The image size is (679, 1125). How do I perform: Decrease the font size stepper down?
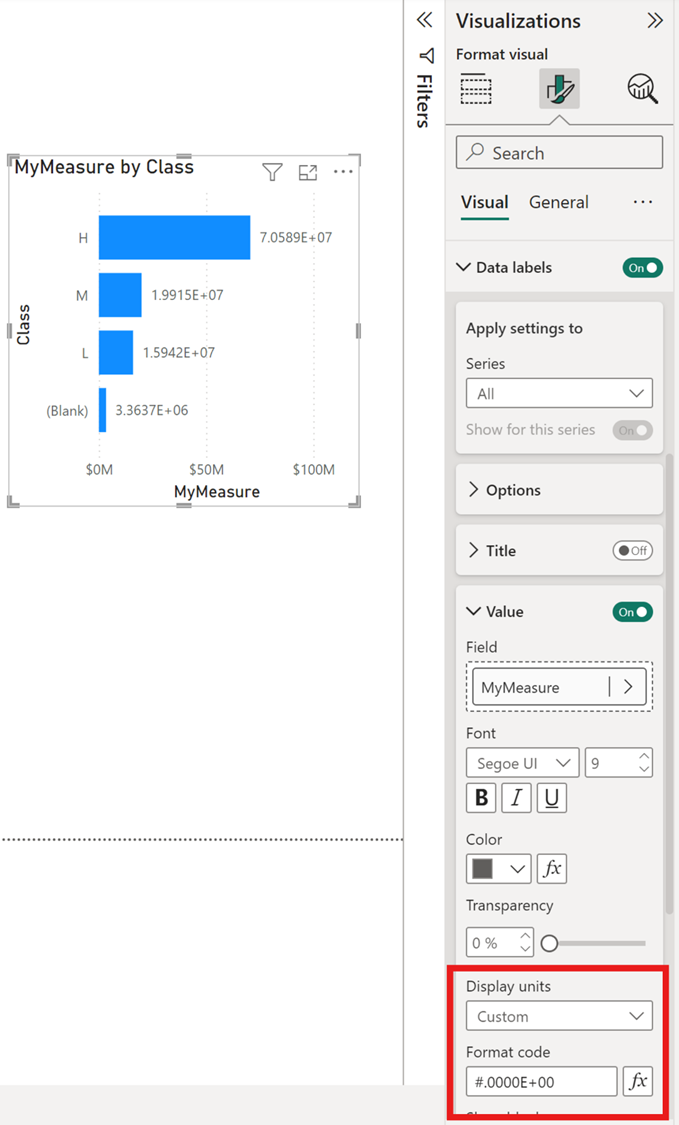[644, 770]
